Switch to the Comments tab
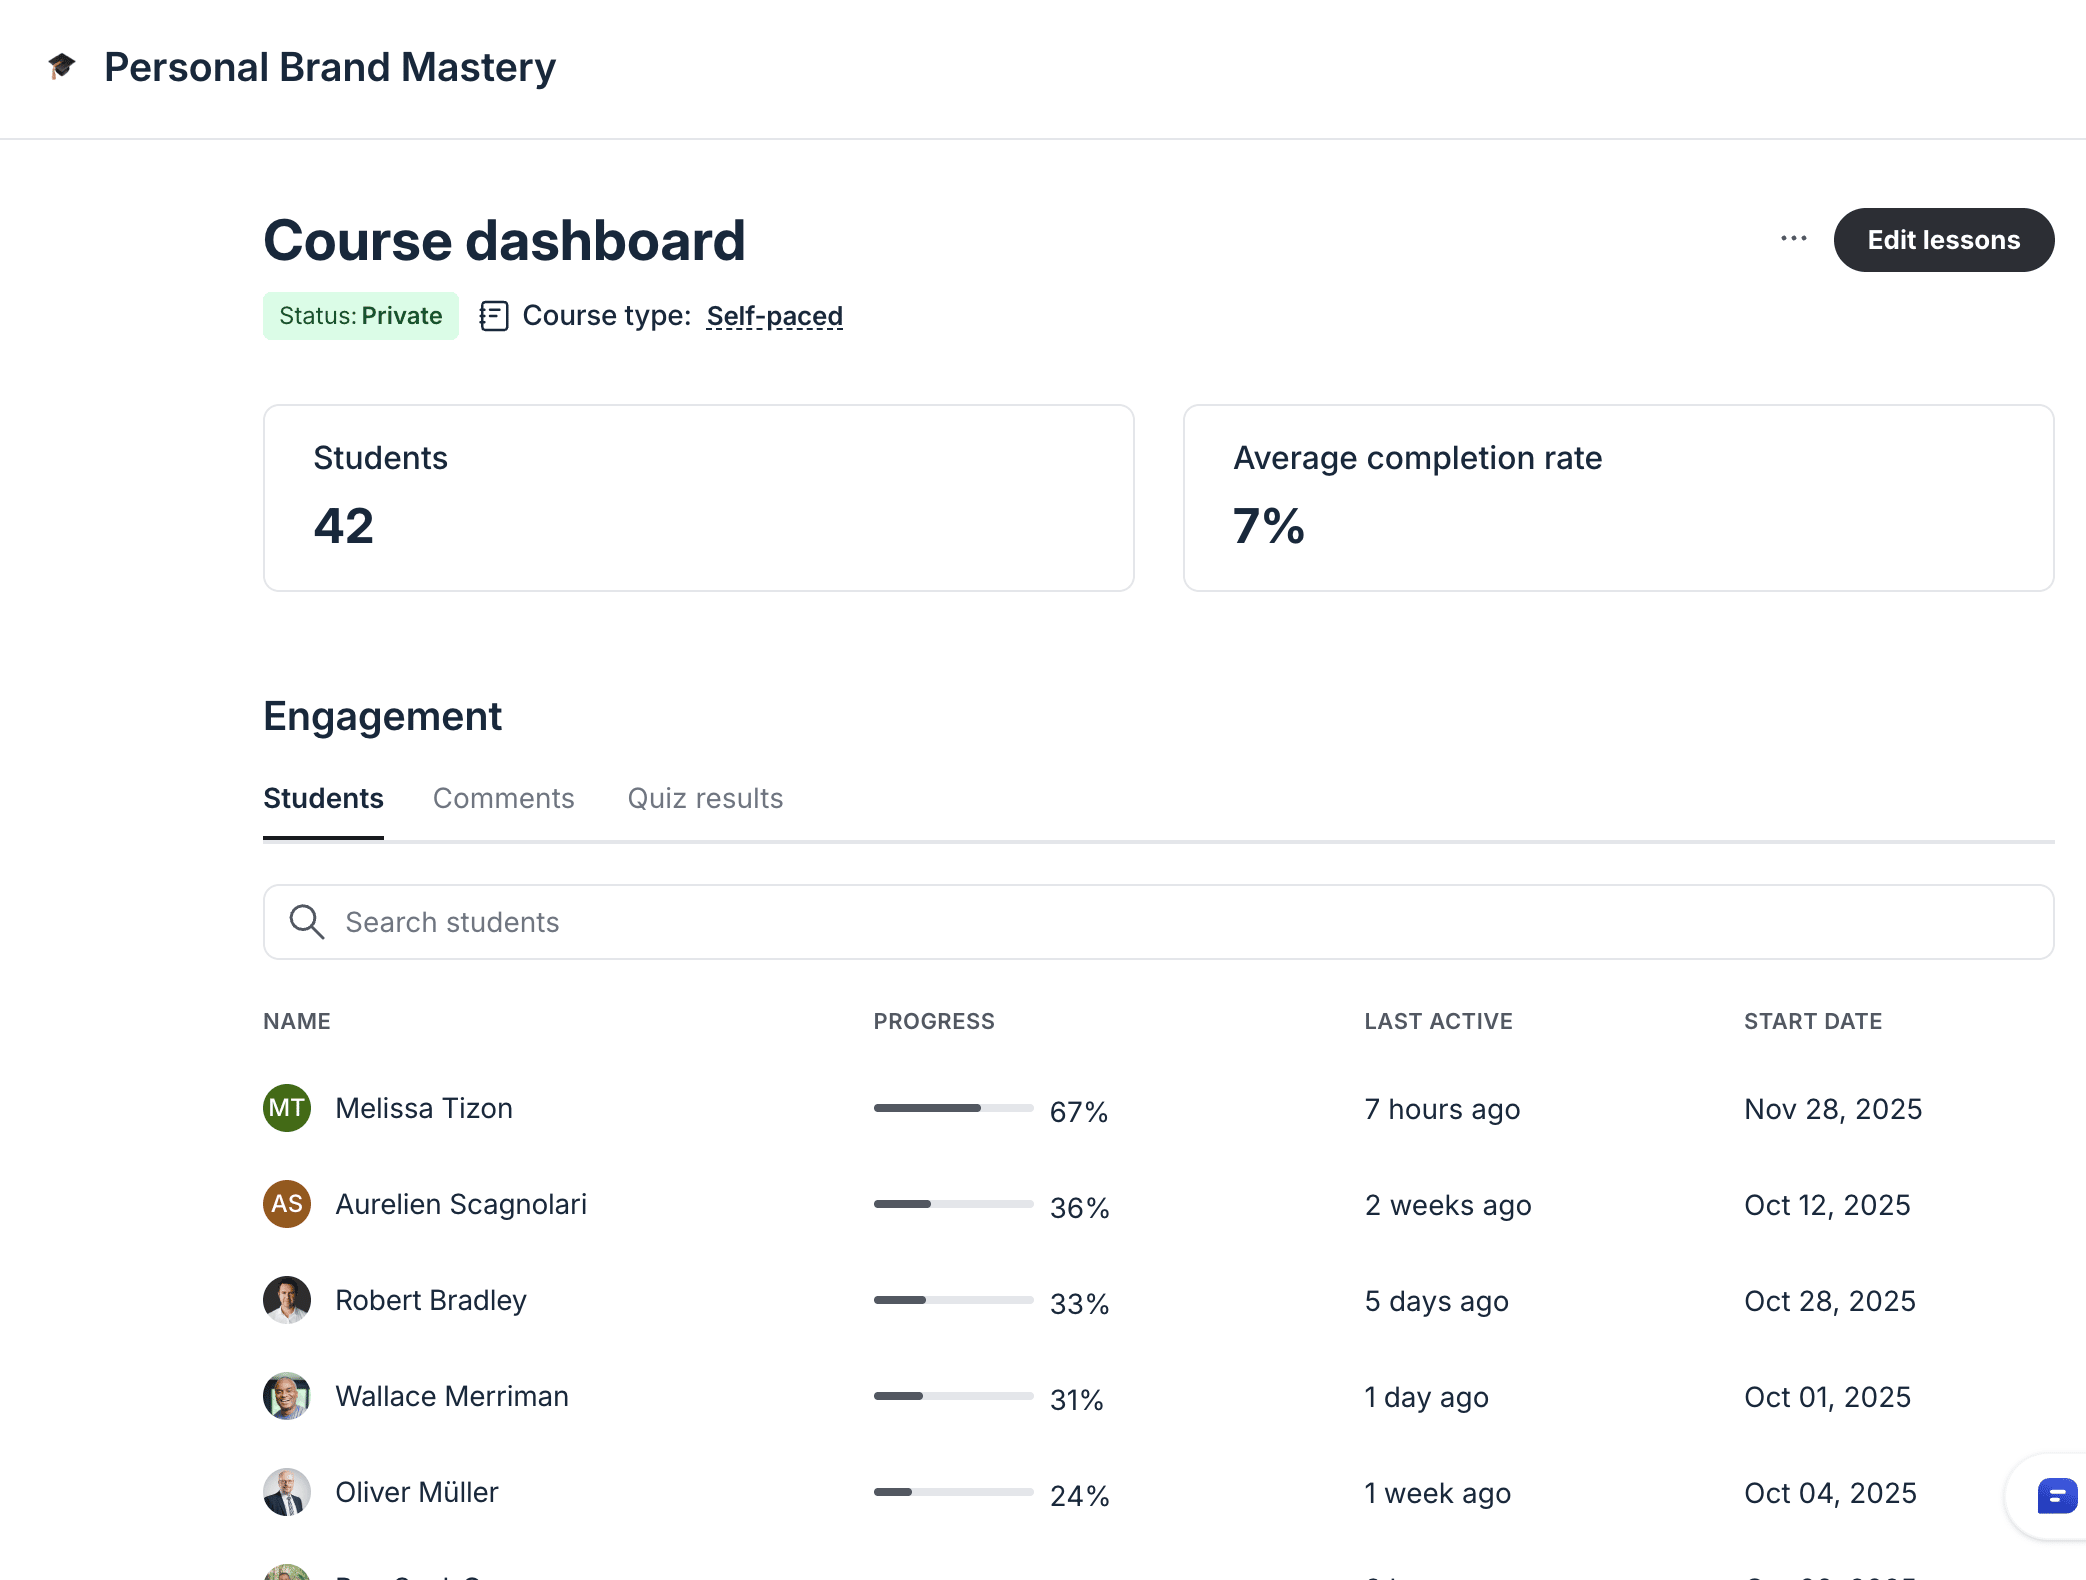The width and height of the screenshot is (2086, 1580). pyautogui.click(x=503, y=798)
